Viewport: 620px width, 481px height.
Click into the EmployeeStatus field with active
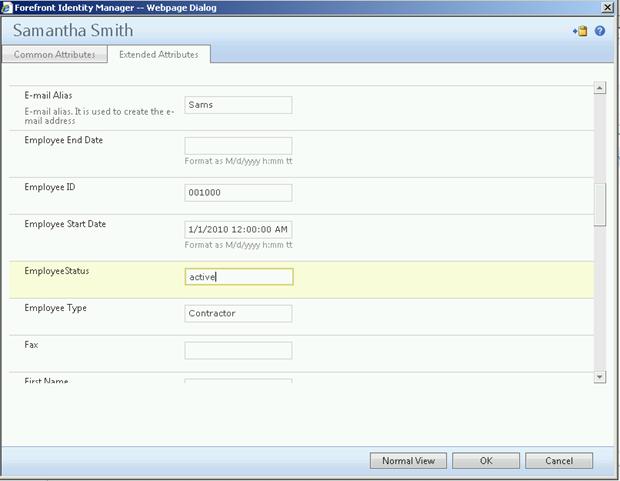click(239, 277)
